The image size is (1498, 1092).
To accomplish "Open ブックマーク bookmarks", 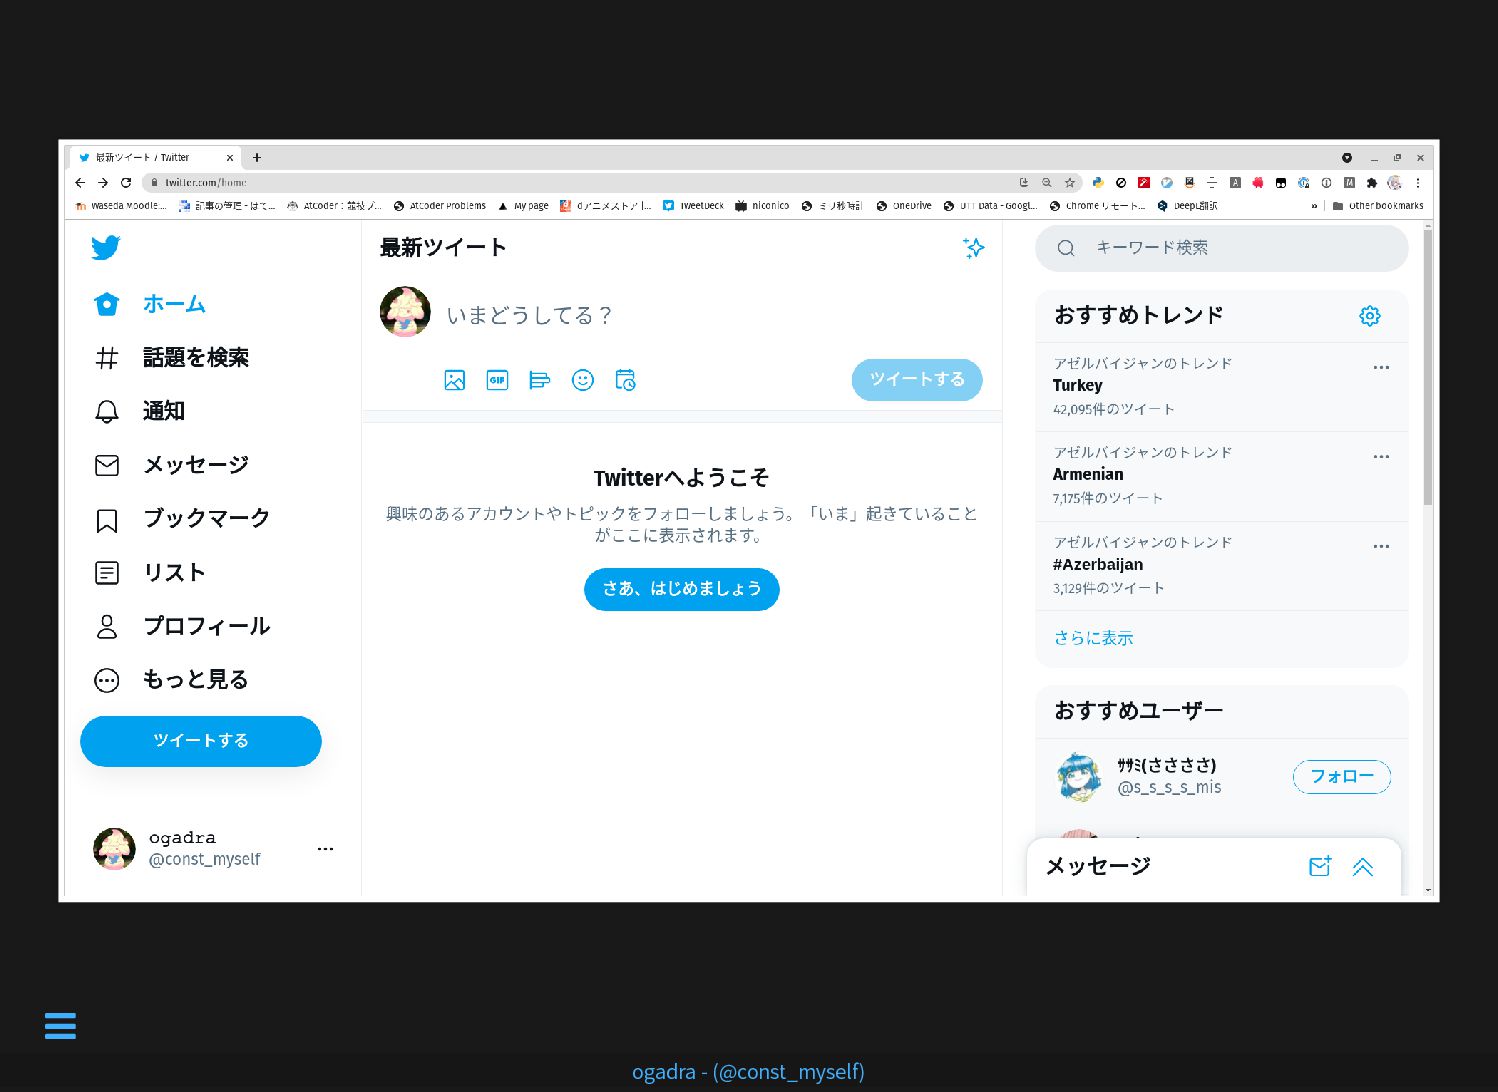I will point(182,519).
